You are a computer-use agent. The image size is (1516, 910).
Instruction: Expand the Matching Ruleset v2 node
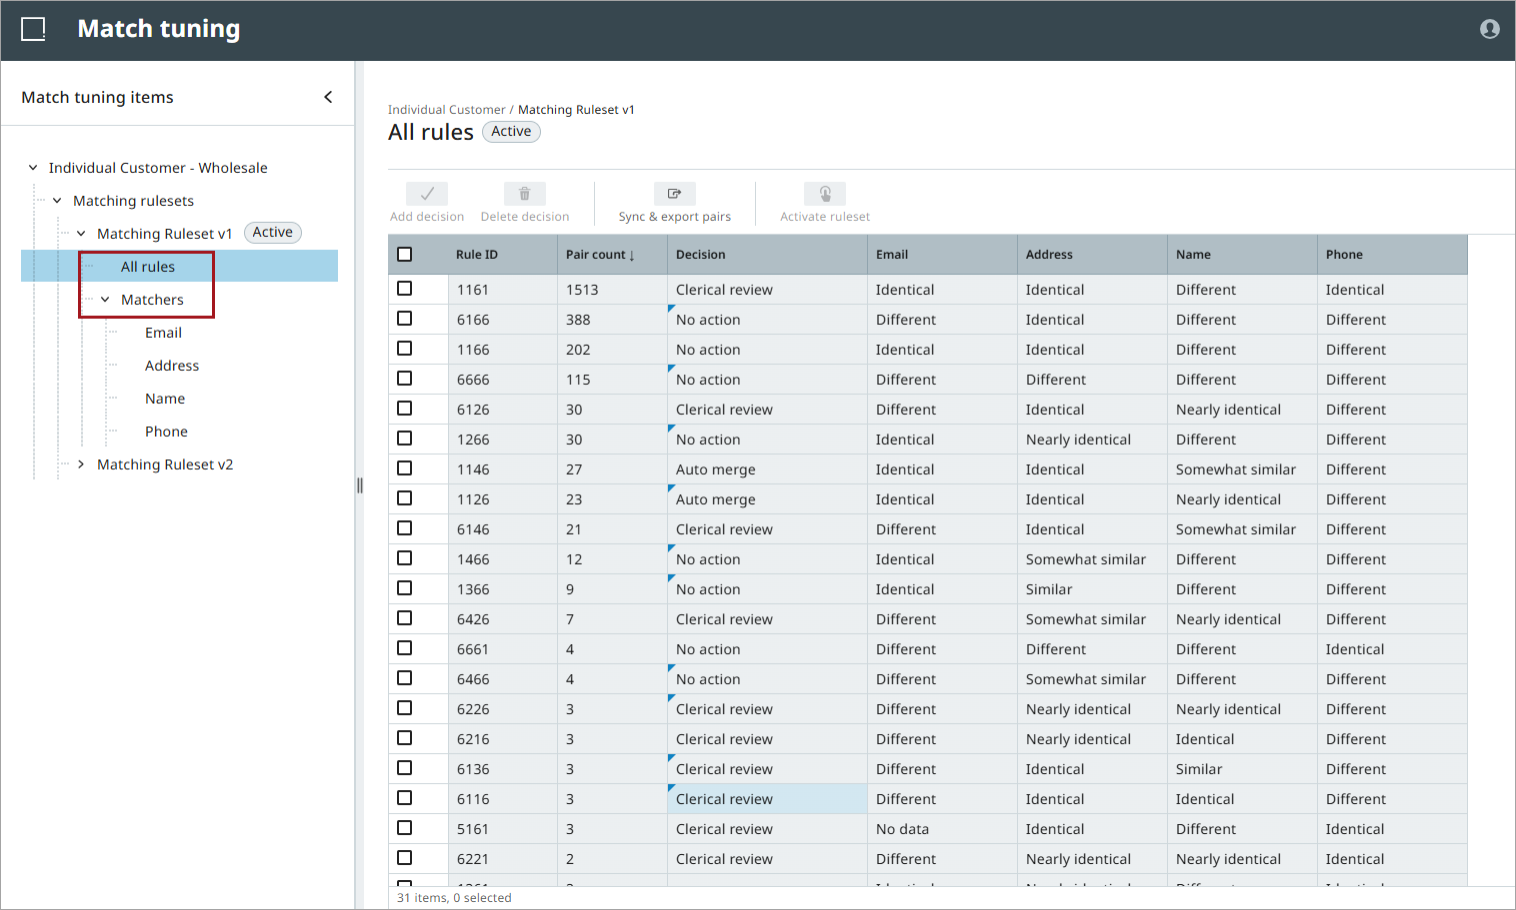(x=81, y=465)
